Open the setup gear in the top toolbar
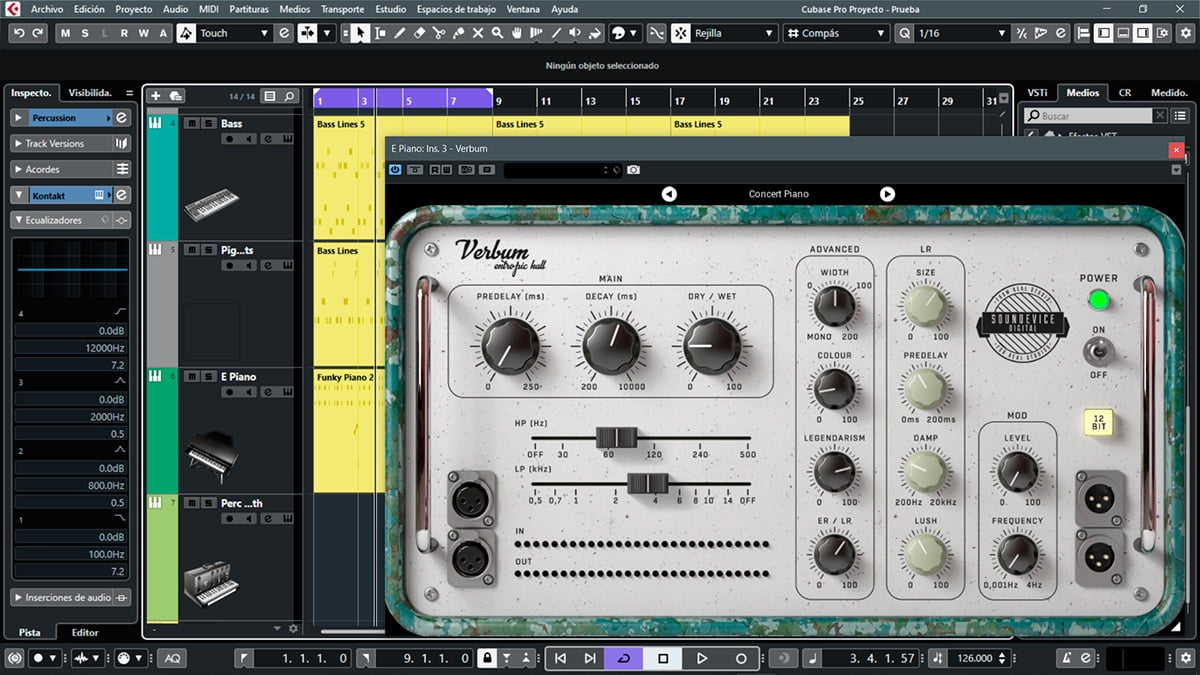The width and height of the screenshot is (1200, 675). (1185, 33)
